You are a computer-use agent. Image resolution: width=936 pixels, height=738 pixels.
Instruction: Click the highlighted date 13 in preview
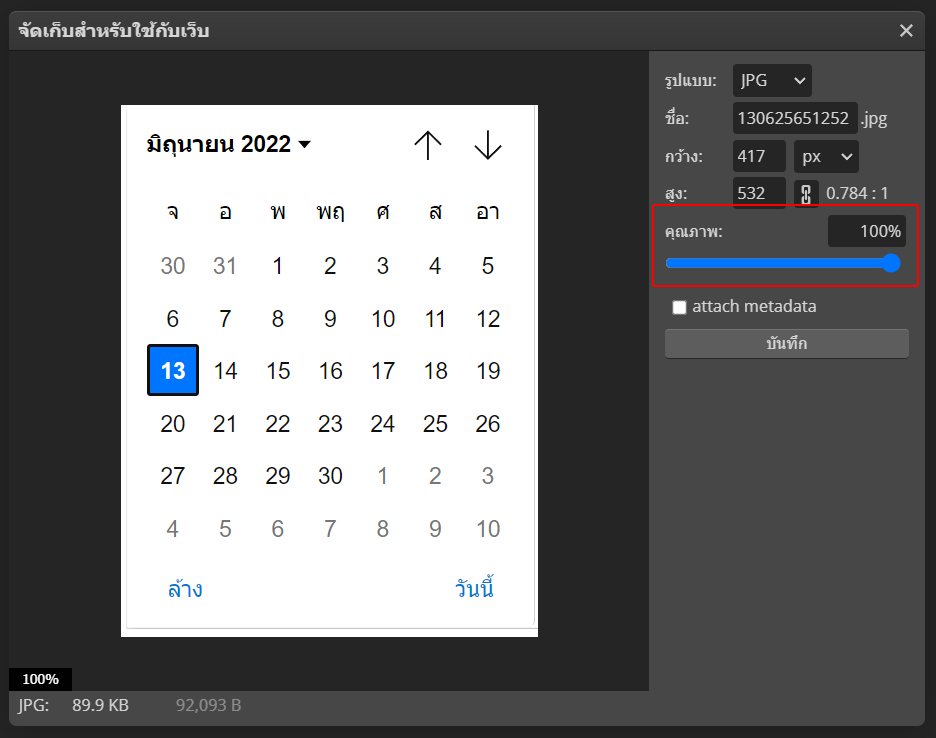click(x=173, y=371)
